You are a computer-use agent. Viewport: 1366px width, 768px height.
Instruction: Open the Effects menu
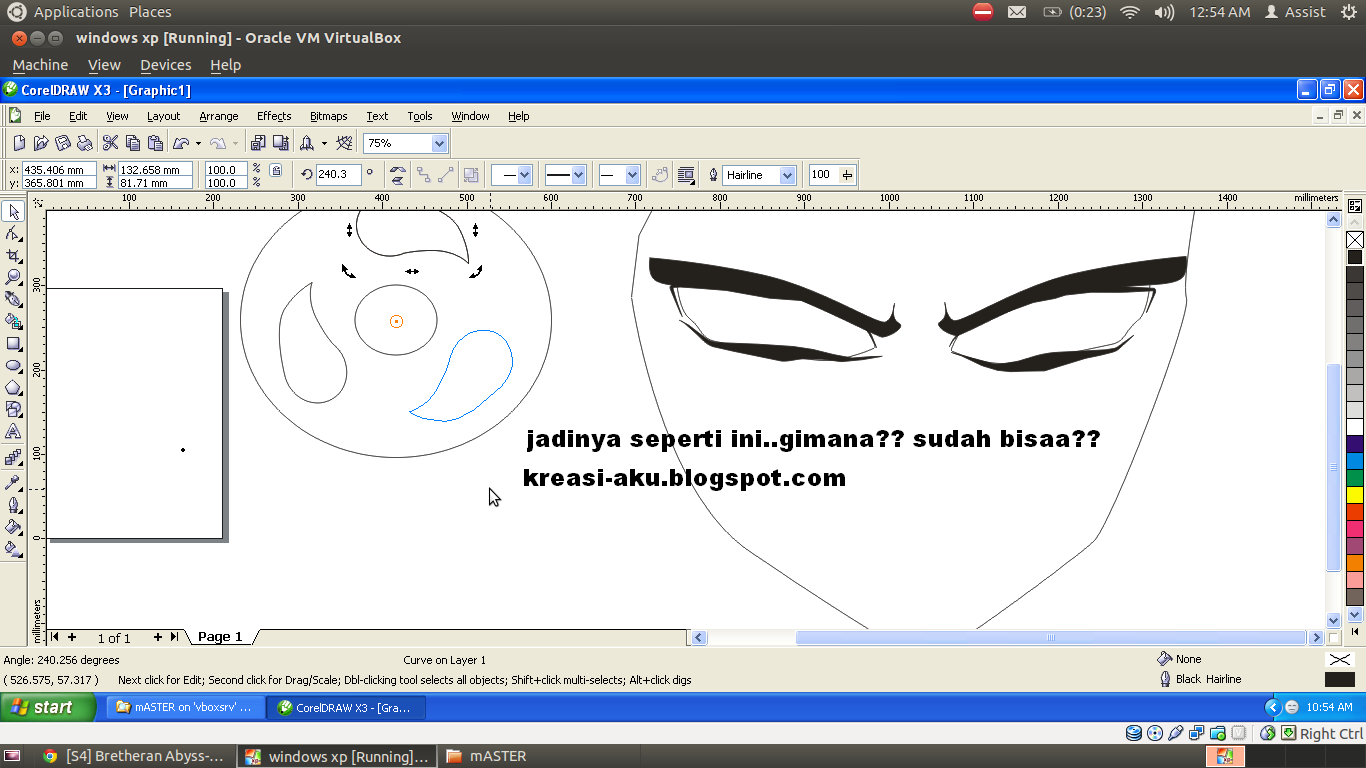(x=274, y=116)
